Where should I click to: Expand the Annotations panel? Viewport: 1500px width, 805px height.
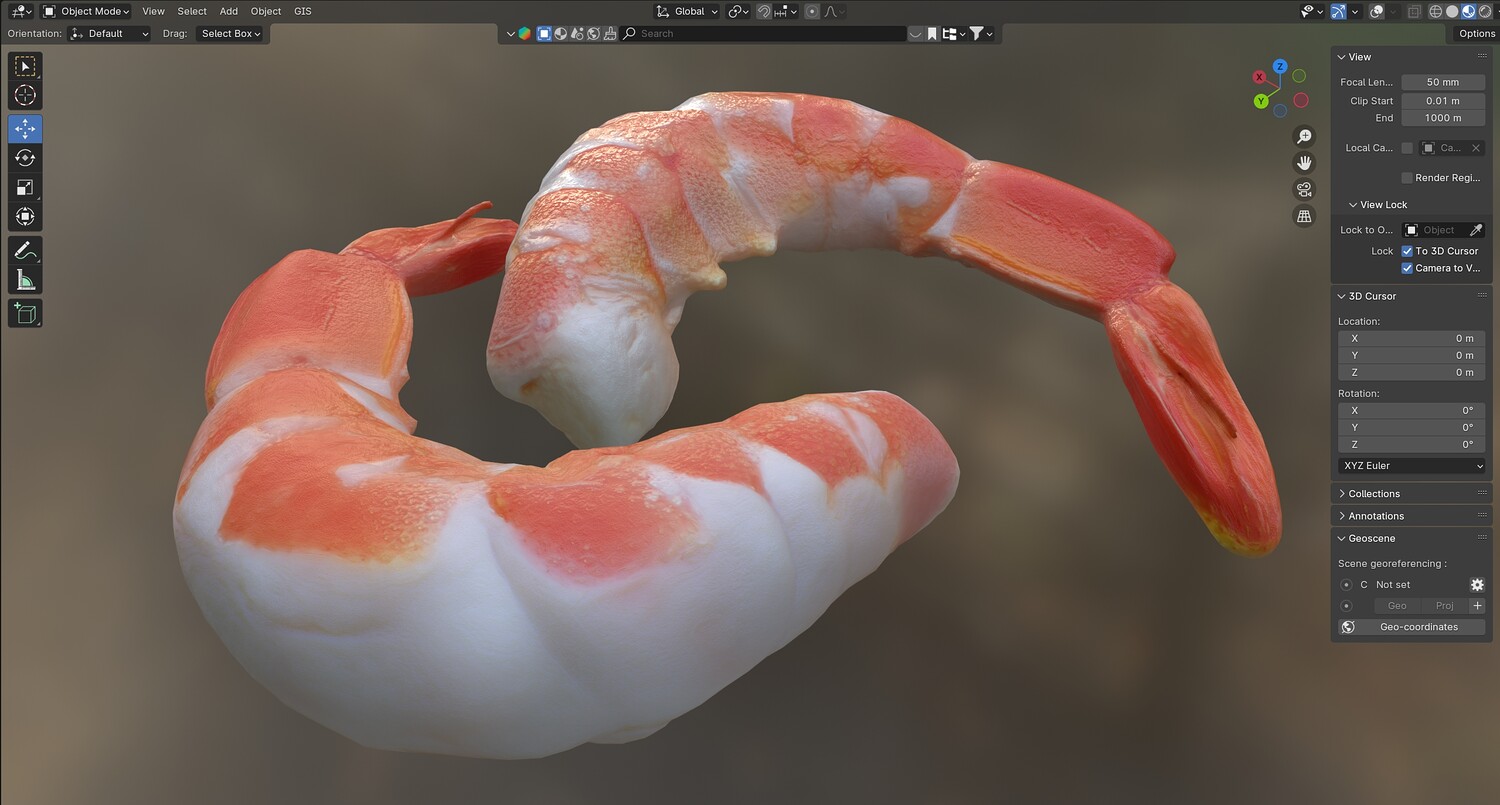tap(1375, 516)
